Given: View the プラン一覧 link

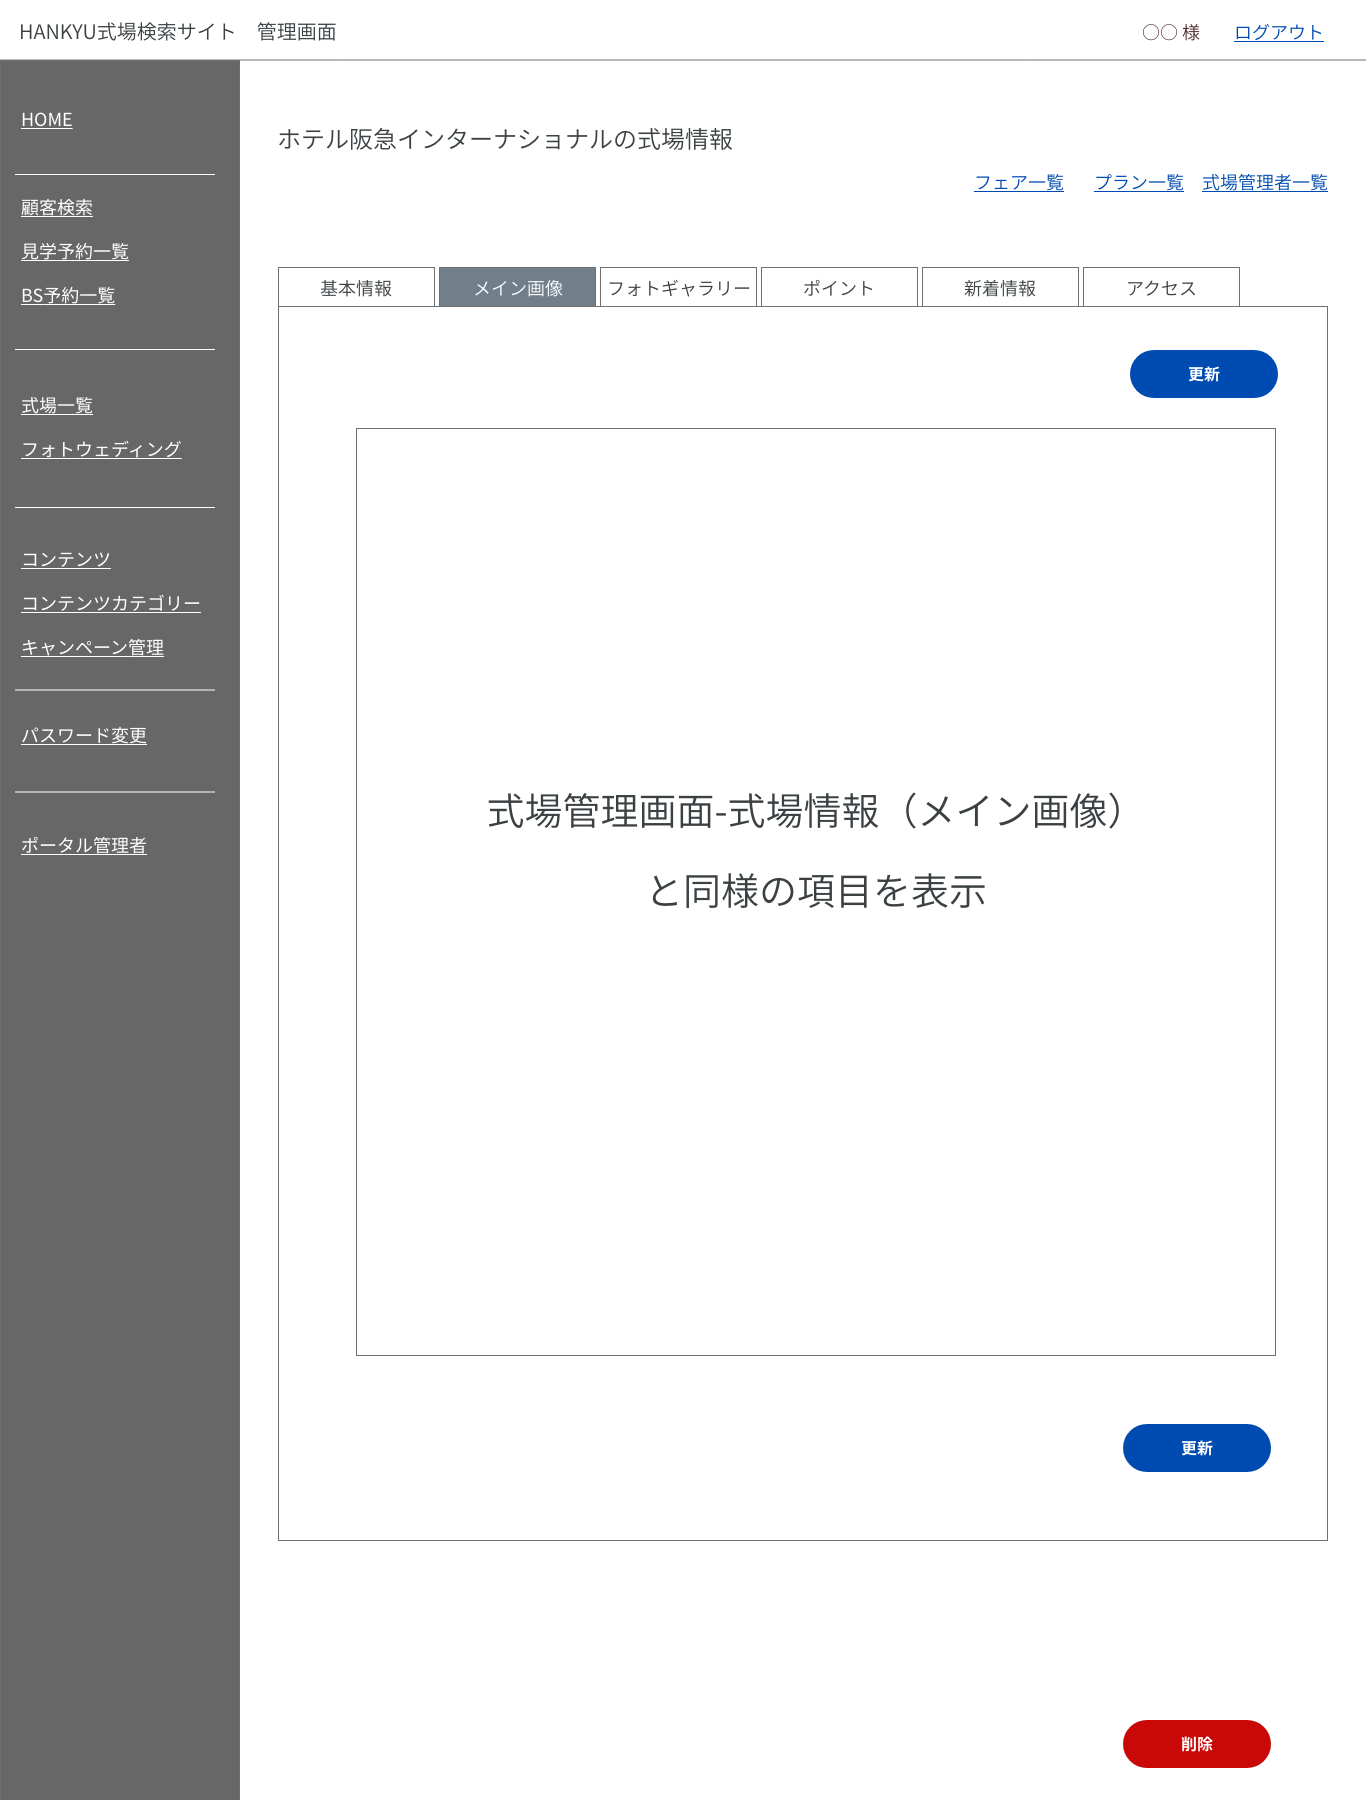Looking at the screenshot, I should [x=1139, y=183].
